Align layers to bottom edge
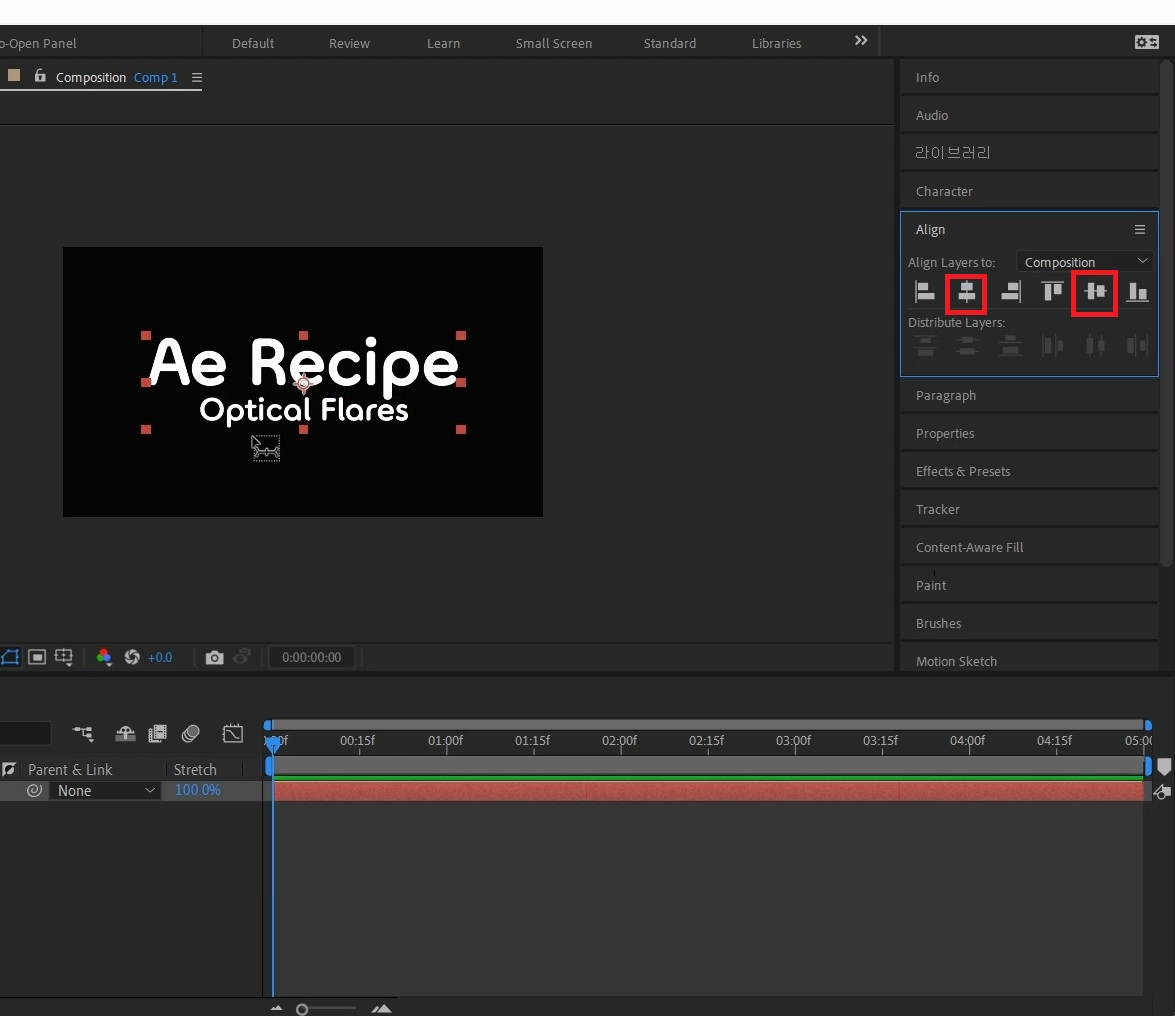Viewport: 1175px width, 1016px height. pyautogui.click(x=1138, y=291)
